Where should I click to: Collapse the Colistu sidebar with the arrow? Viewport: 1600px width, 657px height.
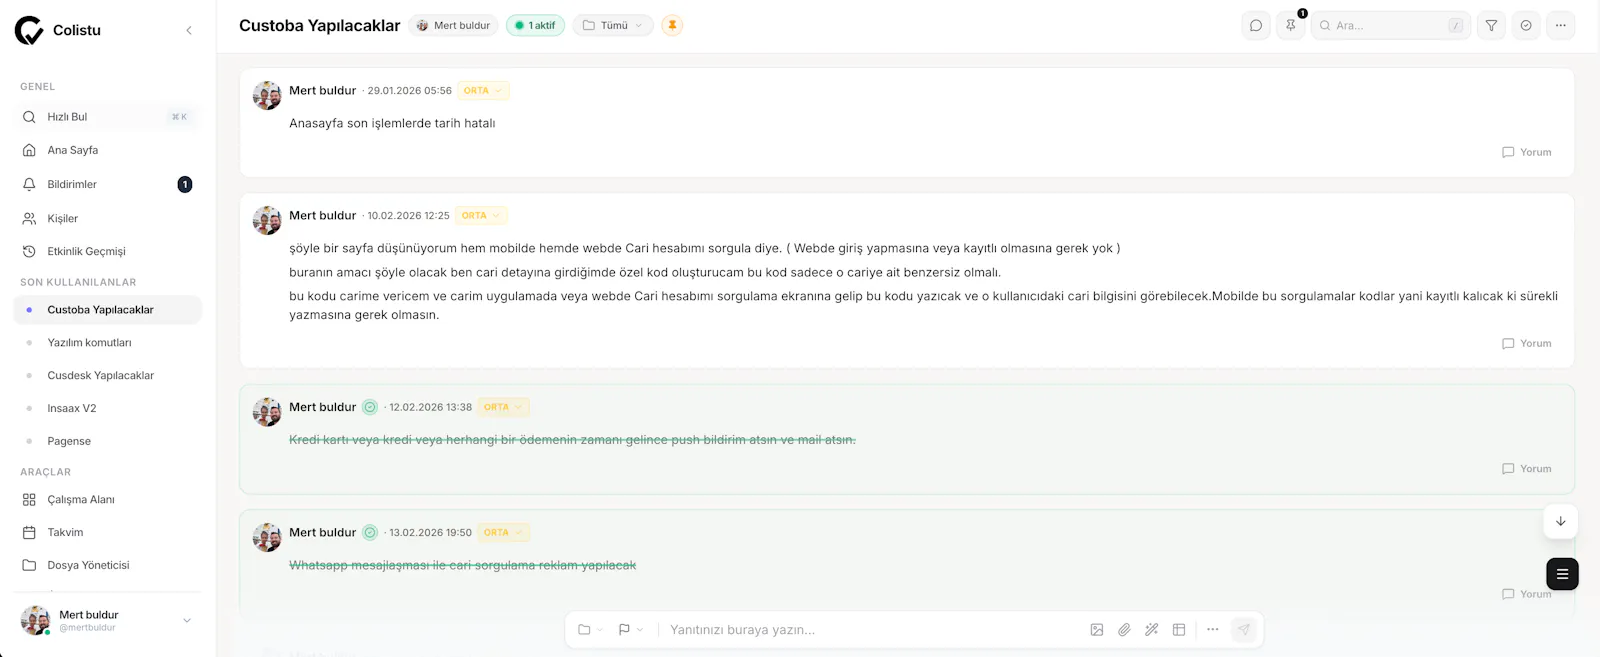pyautogui.click(x=189, y=30)
